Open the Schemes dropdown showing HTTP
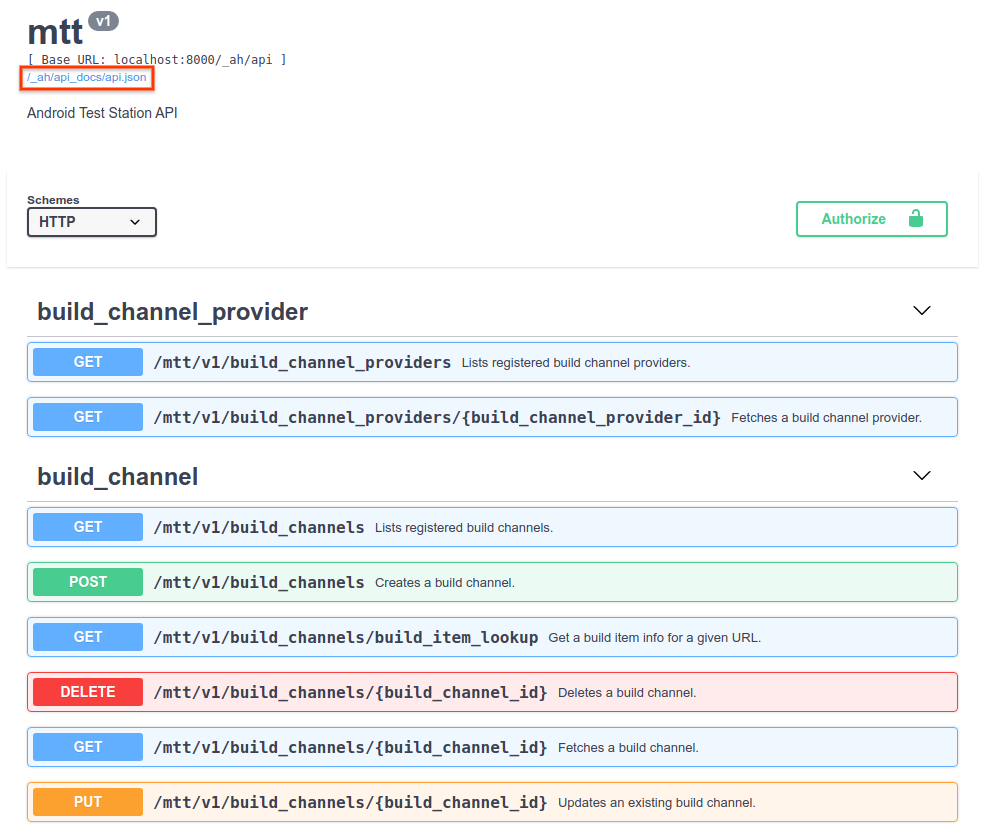Viewport: 986px width, 836px height. pos(91,221)
